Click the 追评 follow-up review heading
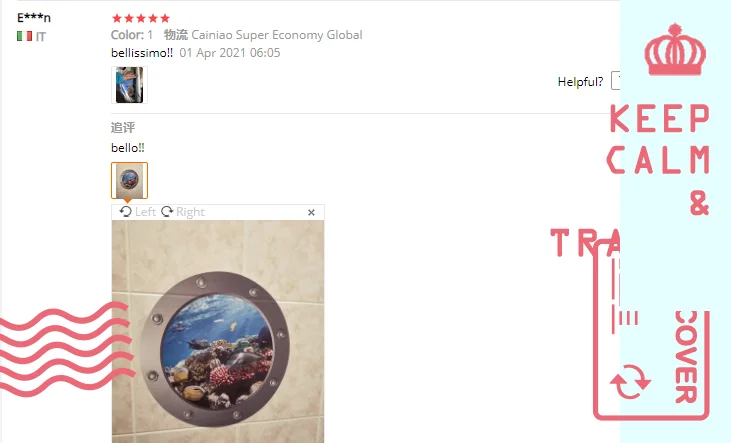Screen dimensions: 731x443 [123, 127]
